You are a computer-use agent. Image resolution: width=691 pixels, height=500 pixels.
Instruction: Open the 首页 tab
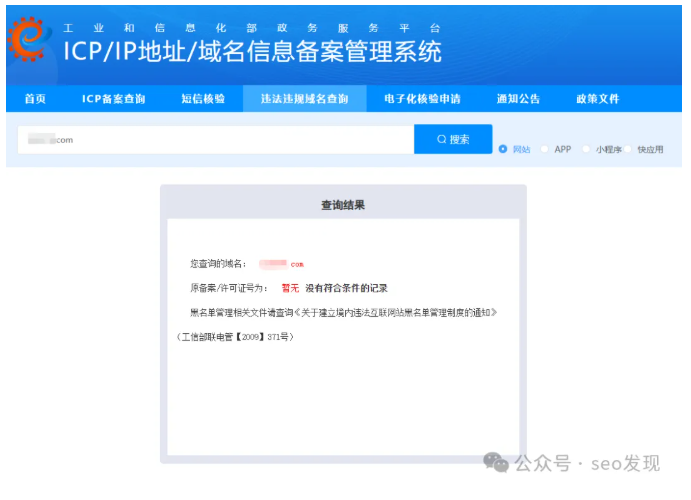click(35, 99)
